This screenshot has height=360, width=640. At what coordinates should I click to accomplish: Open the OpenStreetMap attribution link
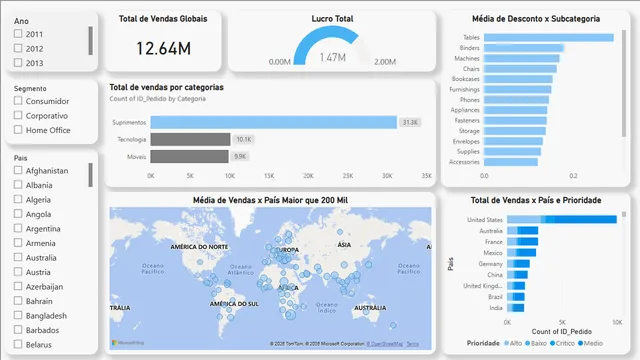click(x=385, y=344)
